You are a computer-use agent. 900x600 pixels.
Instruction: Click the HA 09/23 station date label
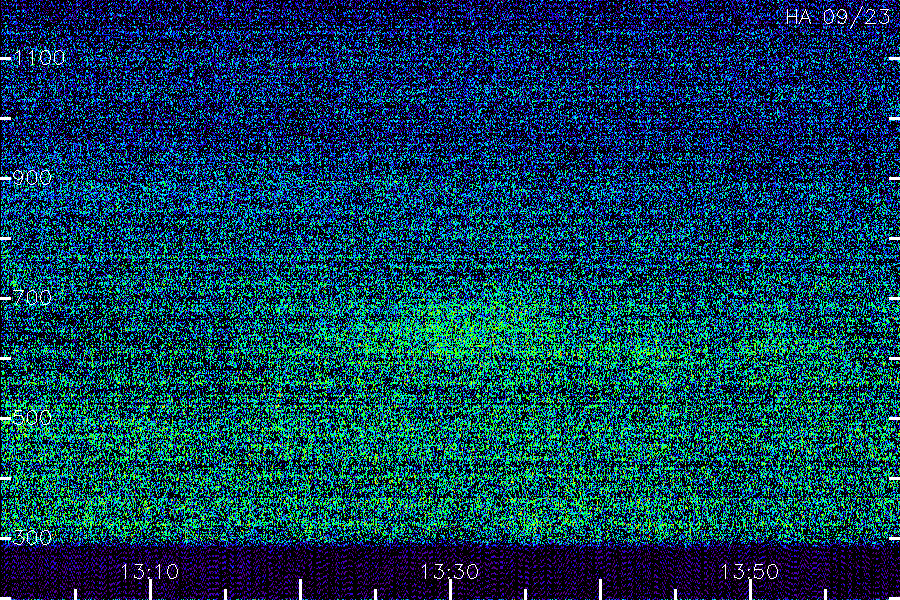837,17
